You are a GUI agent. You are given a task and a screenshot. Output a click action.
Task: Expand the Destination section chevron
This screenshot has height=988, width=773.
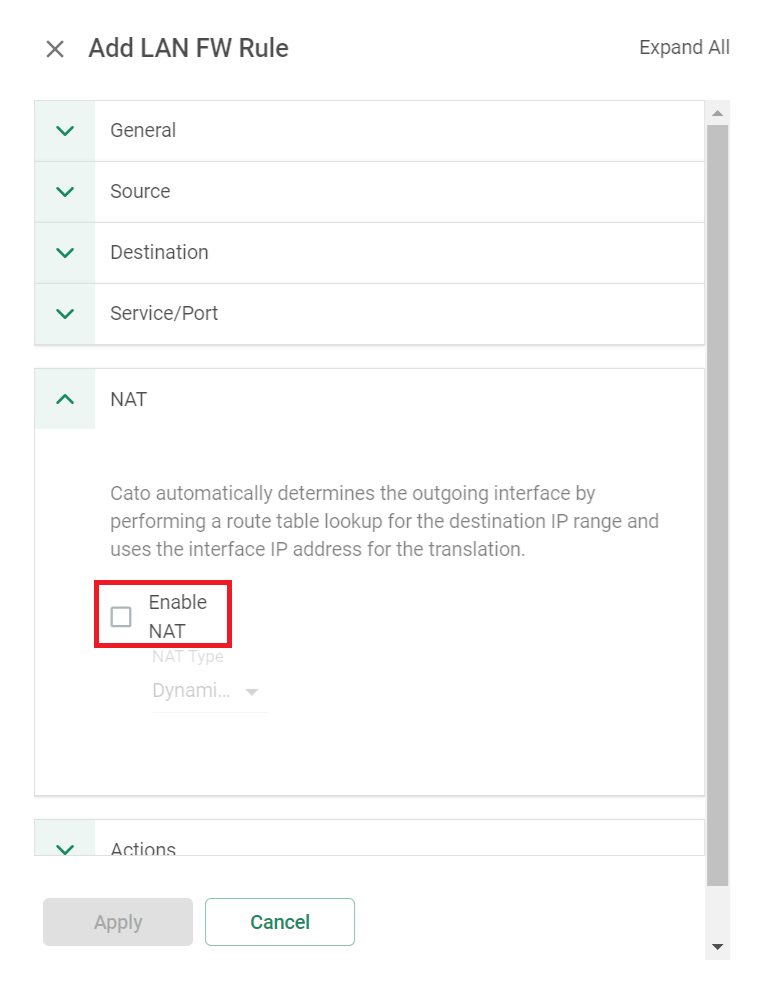tap(65, 253)
